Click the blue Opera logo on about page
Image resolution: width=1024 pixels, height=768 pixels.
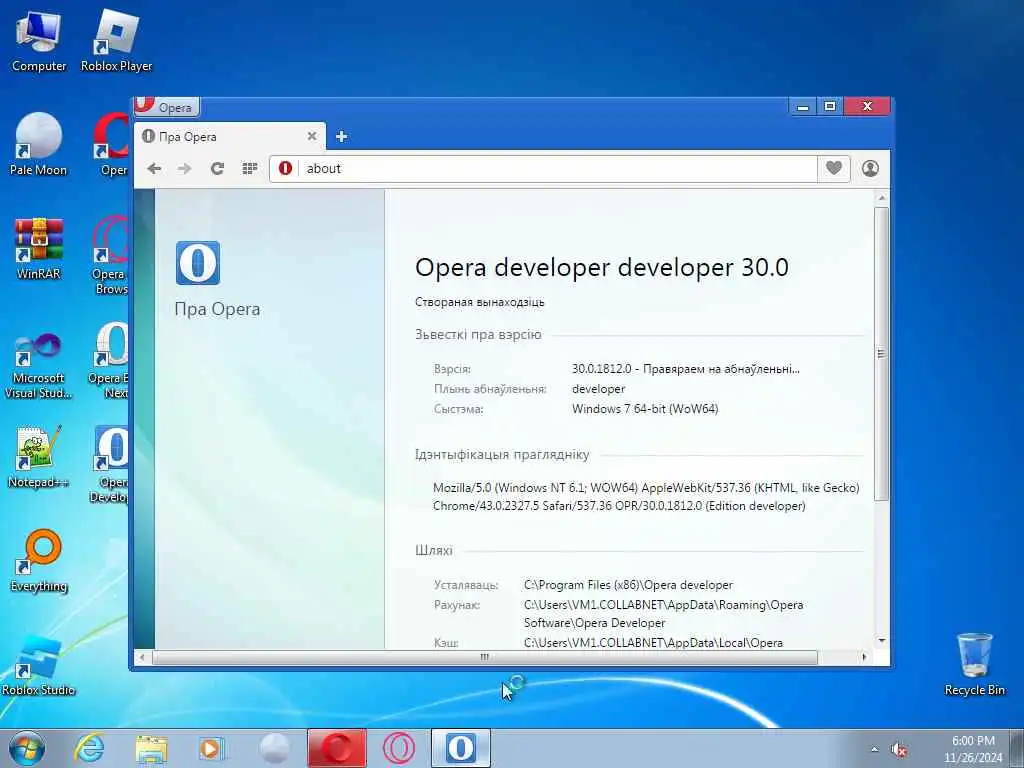pos(198,263)
